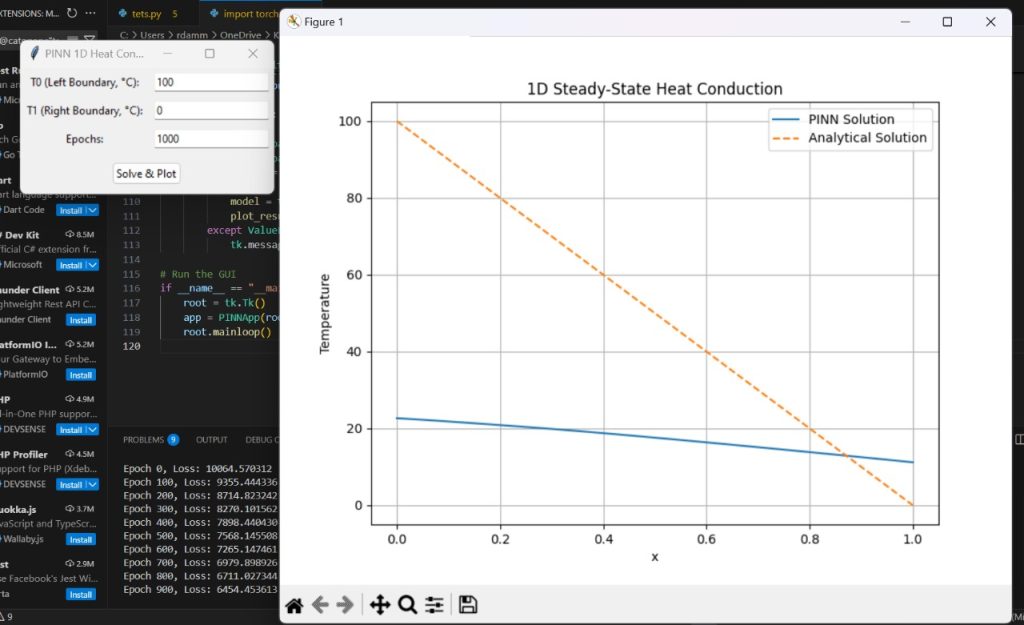This screenshot has height=625, width=1024.
Task: Activate the Pan tool in Figure toolbar
Action: (x=380, y=605)
